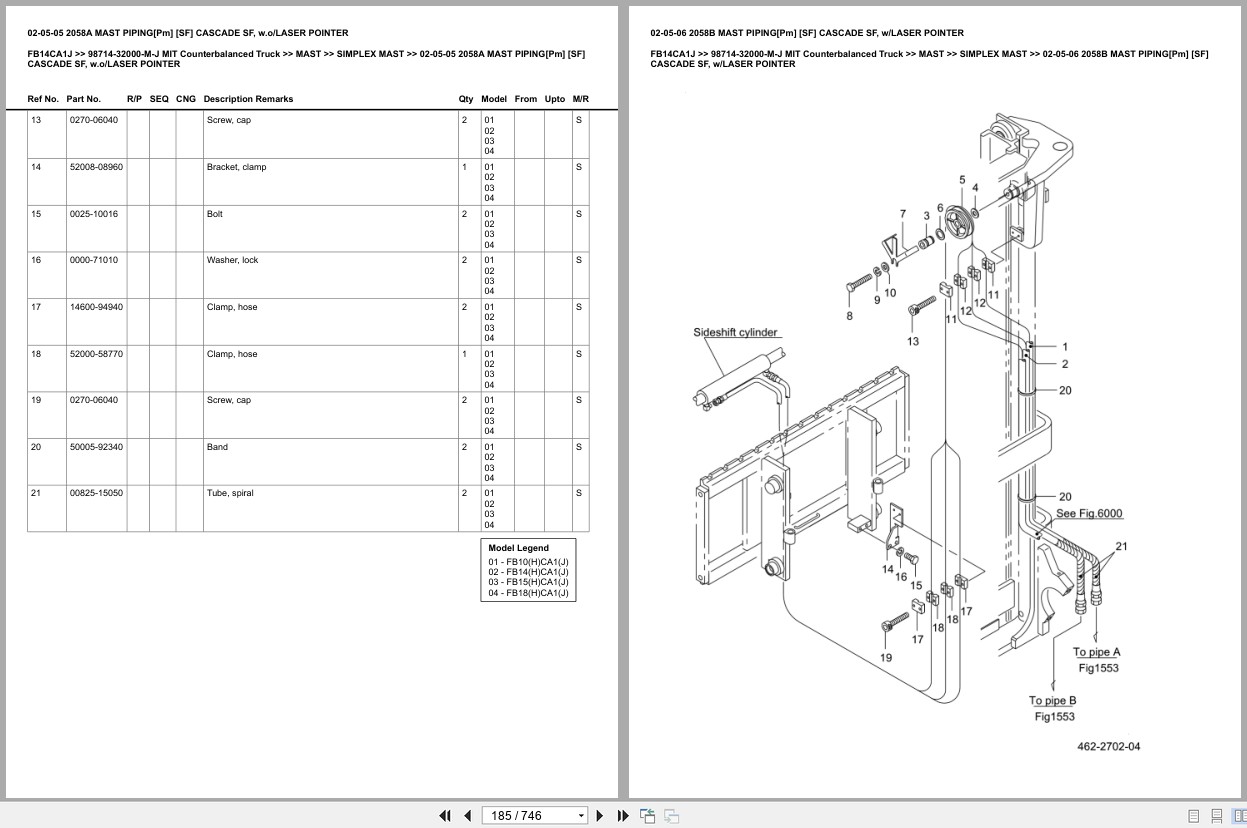1247x828 pixels.
Task: Click the go to previous view icon
Action: 647,816
